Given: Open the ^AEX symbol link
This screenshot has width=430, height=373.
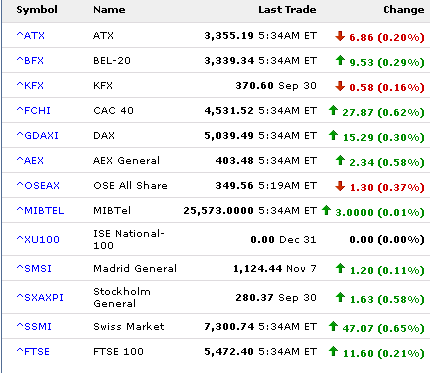Looking at the screenshot, I should pyautogui.click(x=30, y=160).
